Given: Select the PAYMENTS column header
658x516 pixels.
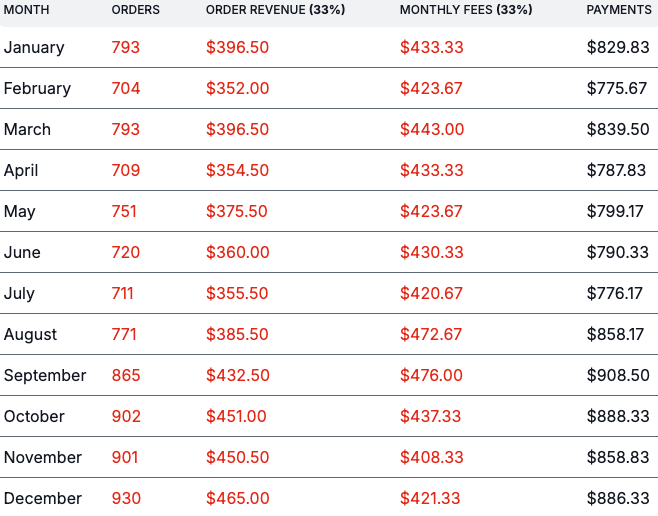Looking at the screenshot, I should pyautogui.click(x=619, y=10).
